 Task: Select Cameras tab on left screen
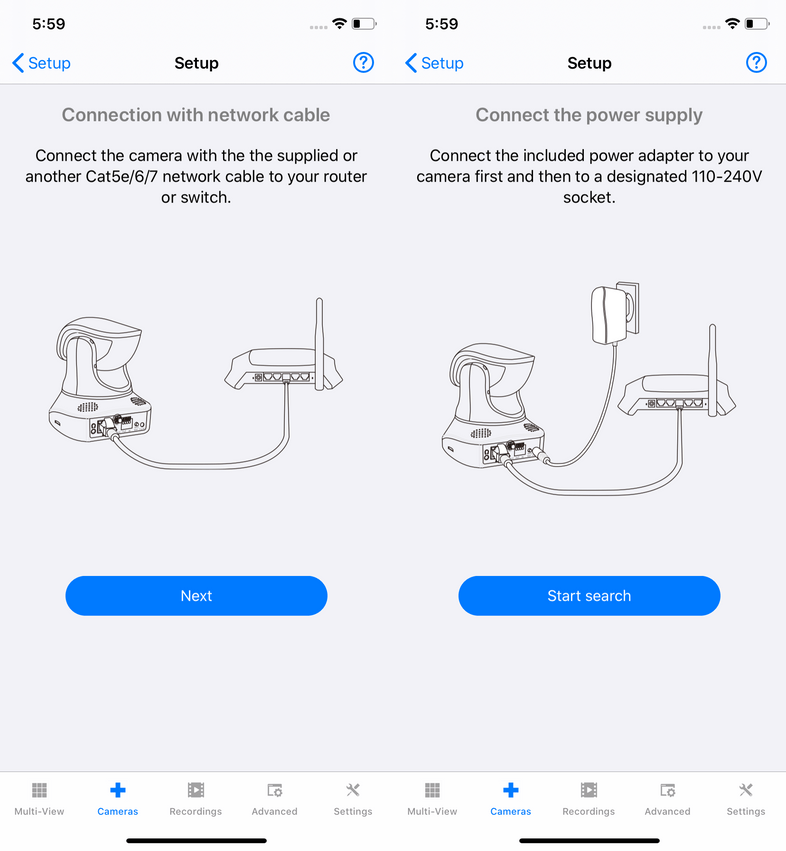pos(118,799)
